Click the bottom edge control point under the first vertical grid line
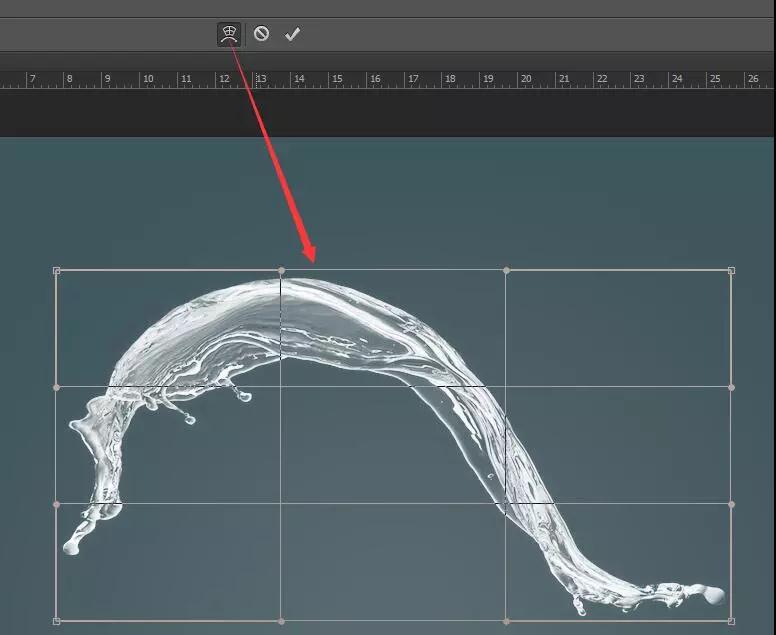Screen dimensions: 776x635 [x=281, y=621]
